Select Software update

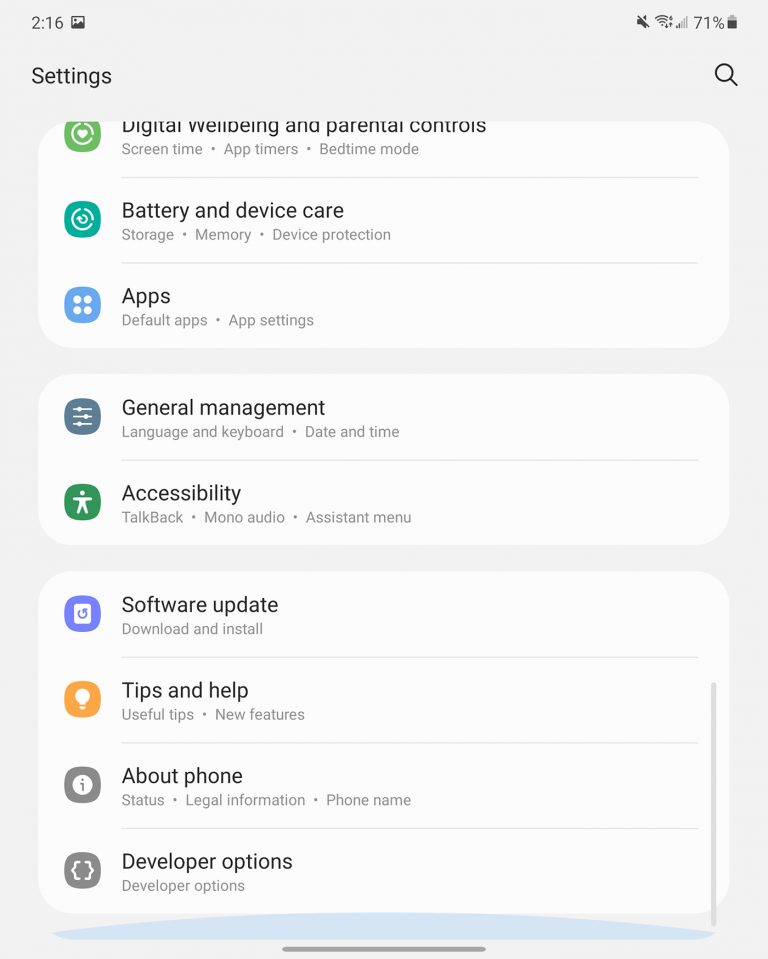[383, 615]
